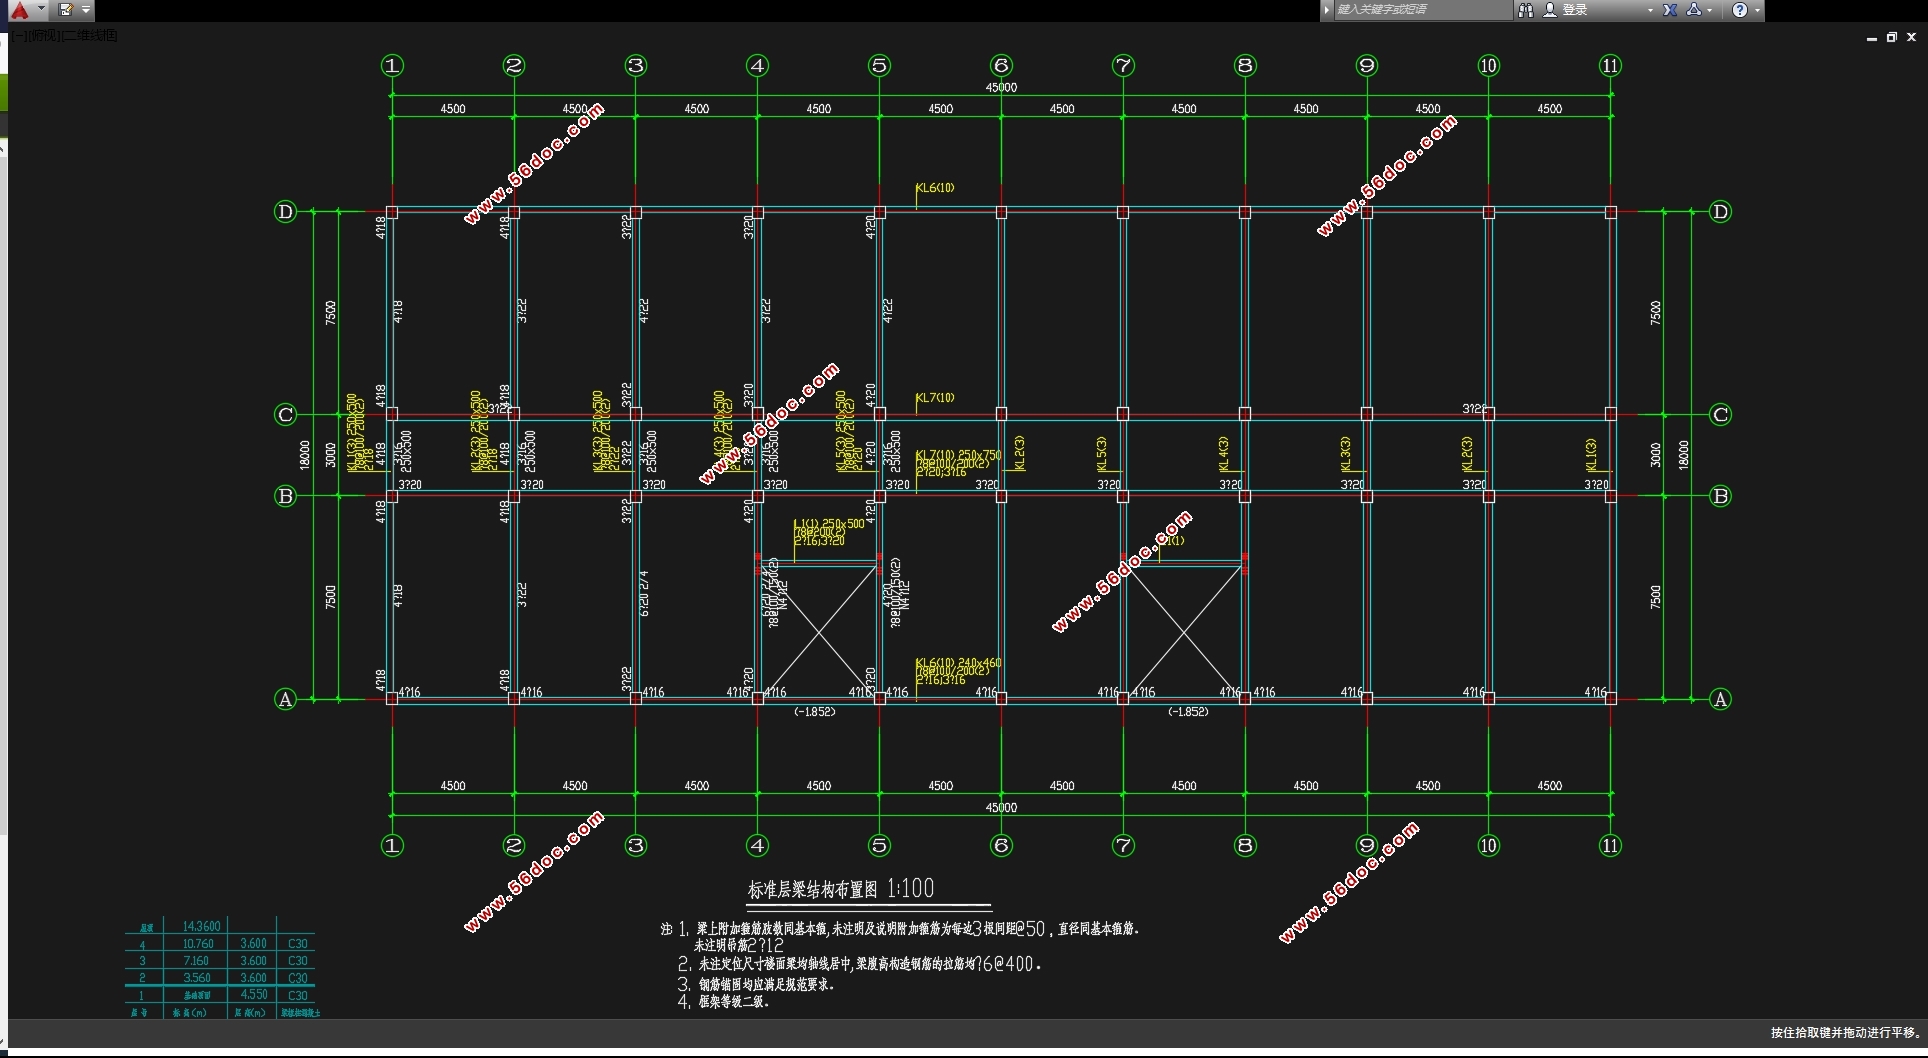Screen dimensions: 1928x1058
Task: Click the binoculars search icon
Action: (1526, 10)
